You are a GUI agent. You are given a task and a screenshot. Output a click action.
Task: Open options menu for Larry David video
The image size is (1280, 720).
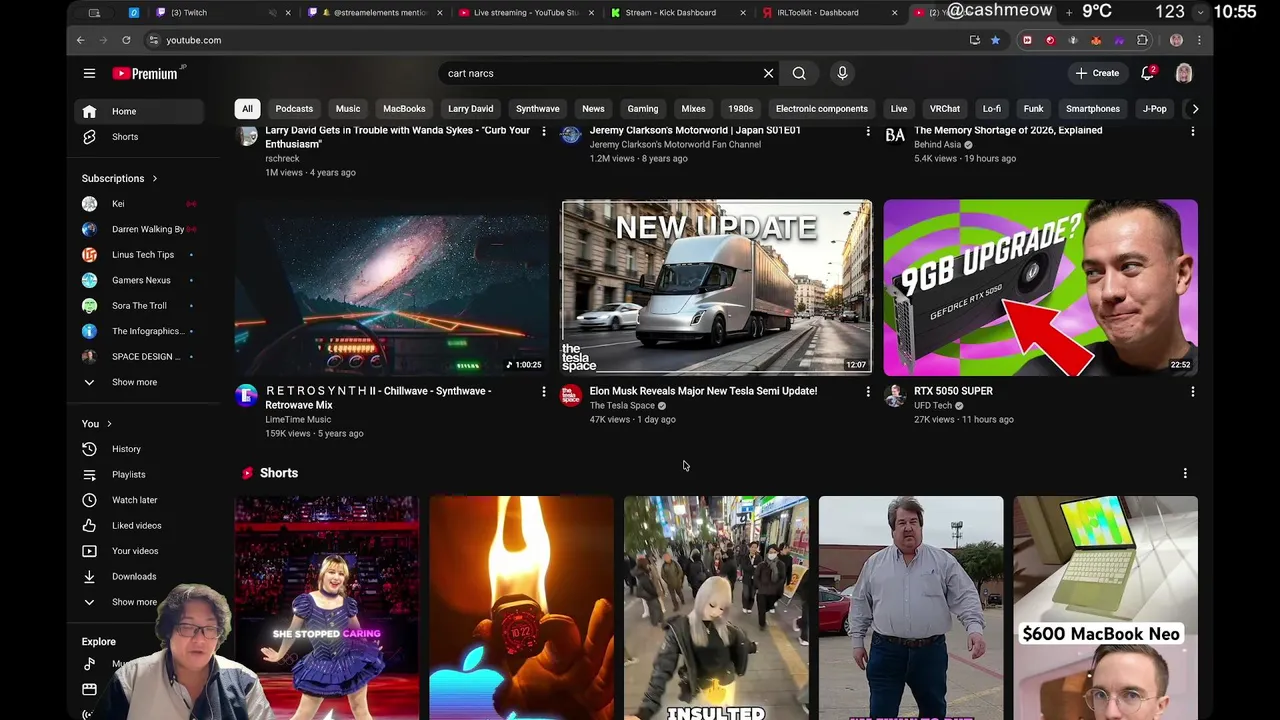click(x=544, y=131)
